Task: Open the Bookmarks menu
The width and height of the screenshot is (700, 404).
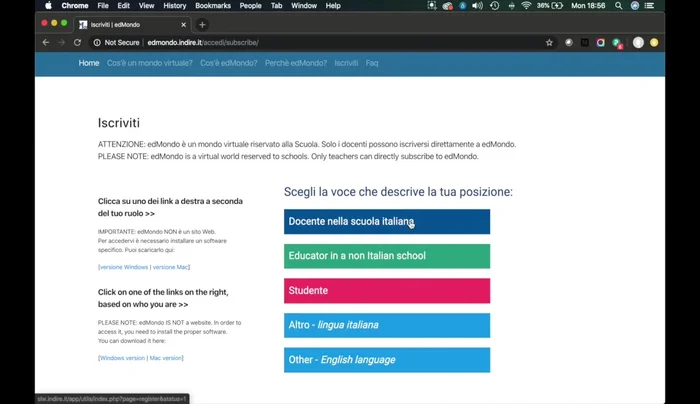Action: coord(213,6)
